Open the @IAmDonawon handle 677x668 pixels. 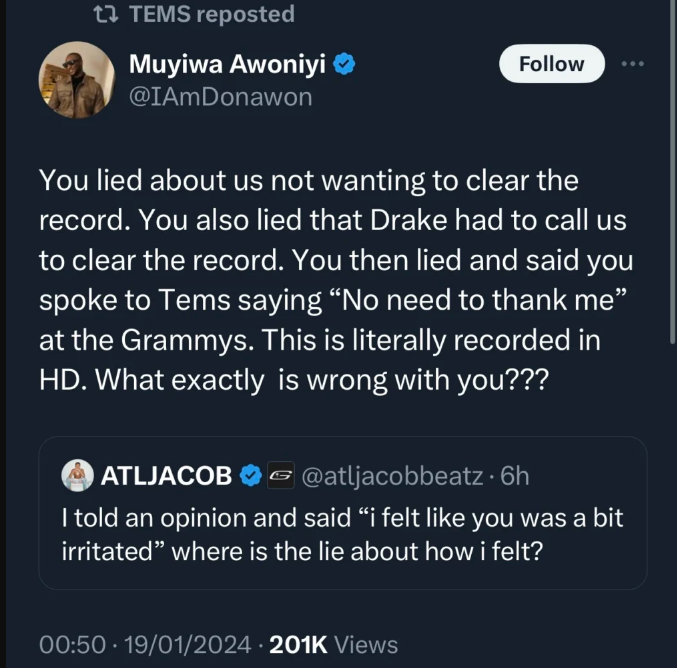221,96
